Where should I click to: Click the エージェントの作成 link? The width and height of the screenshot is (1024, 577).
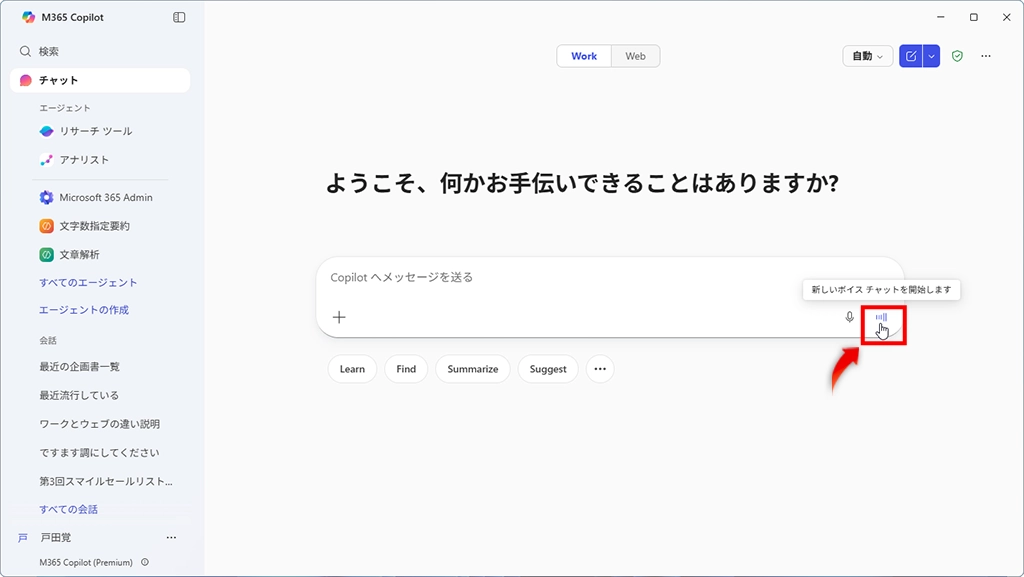(x=84, y=310)
